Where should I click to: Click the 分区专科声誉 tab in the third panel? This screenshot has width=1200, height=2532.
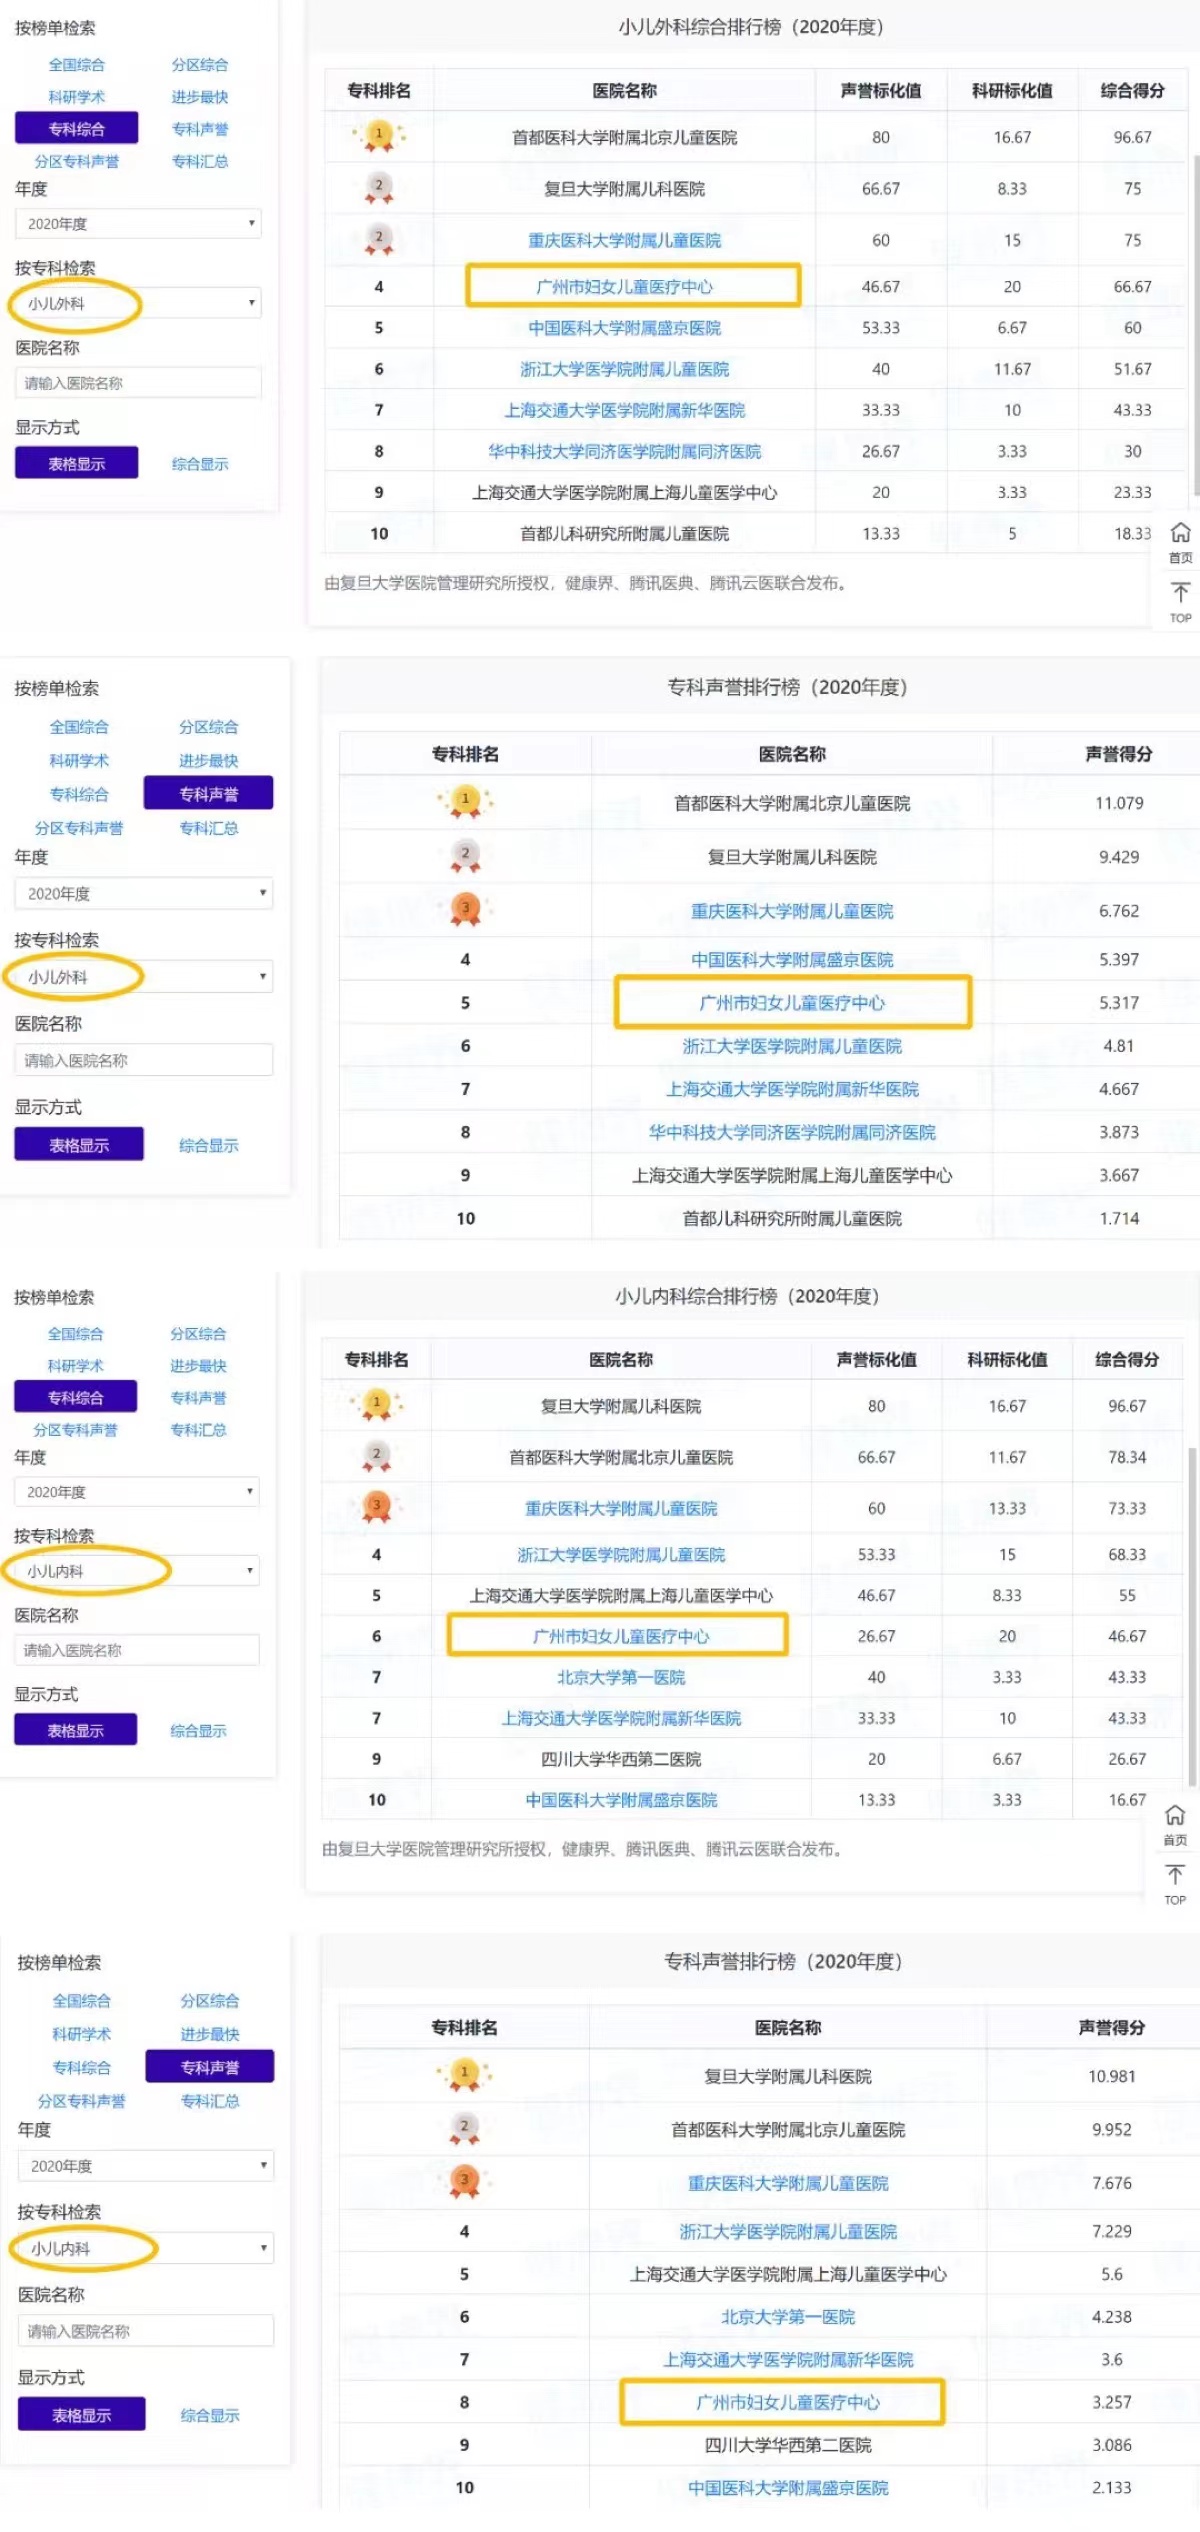[x=76, y=1429]
